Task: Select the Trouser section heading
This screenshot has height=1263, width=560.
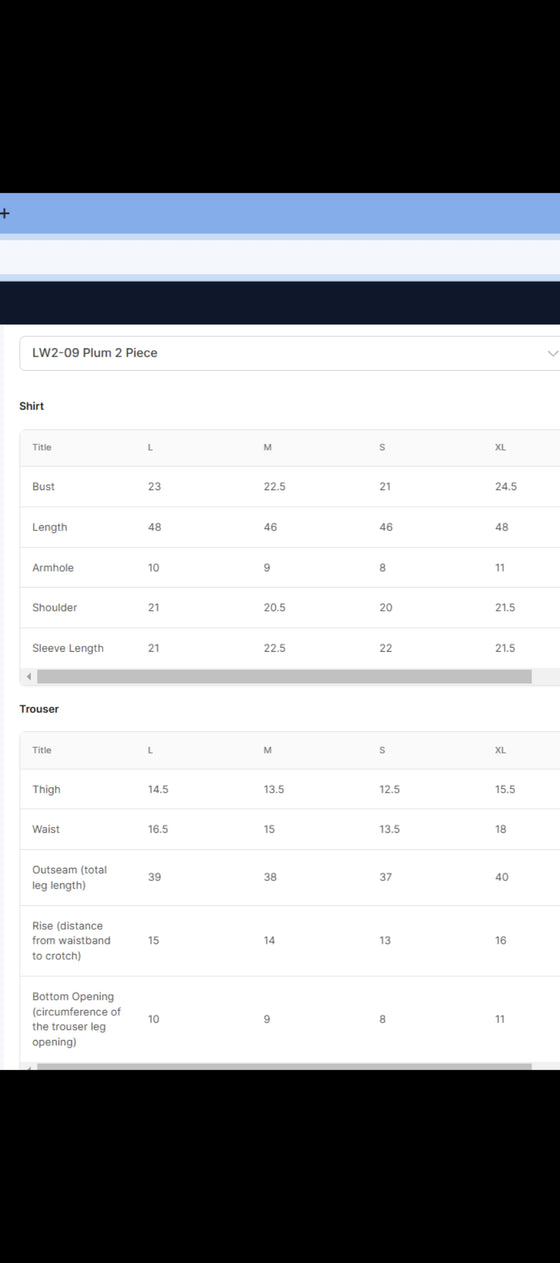Action: coord(39,709)
